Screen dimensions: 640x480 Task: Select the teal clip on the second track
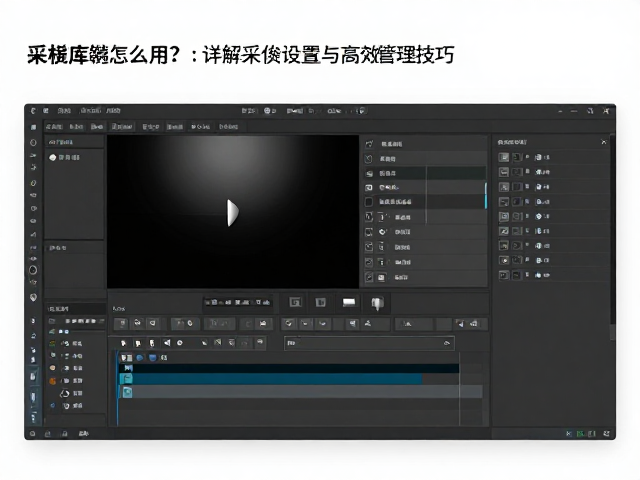pos(271,379)
